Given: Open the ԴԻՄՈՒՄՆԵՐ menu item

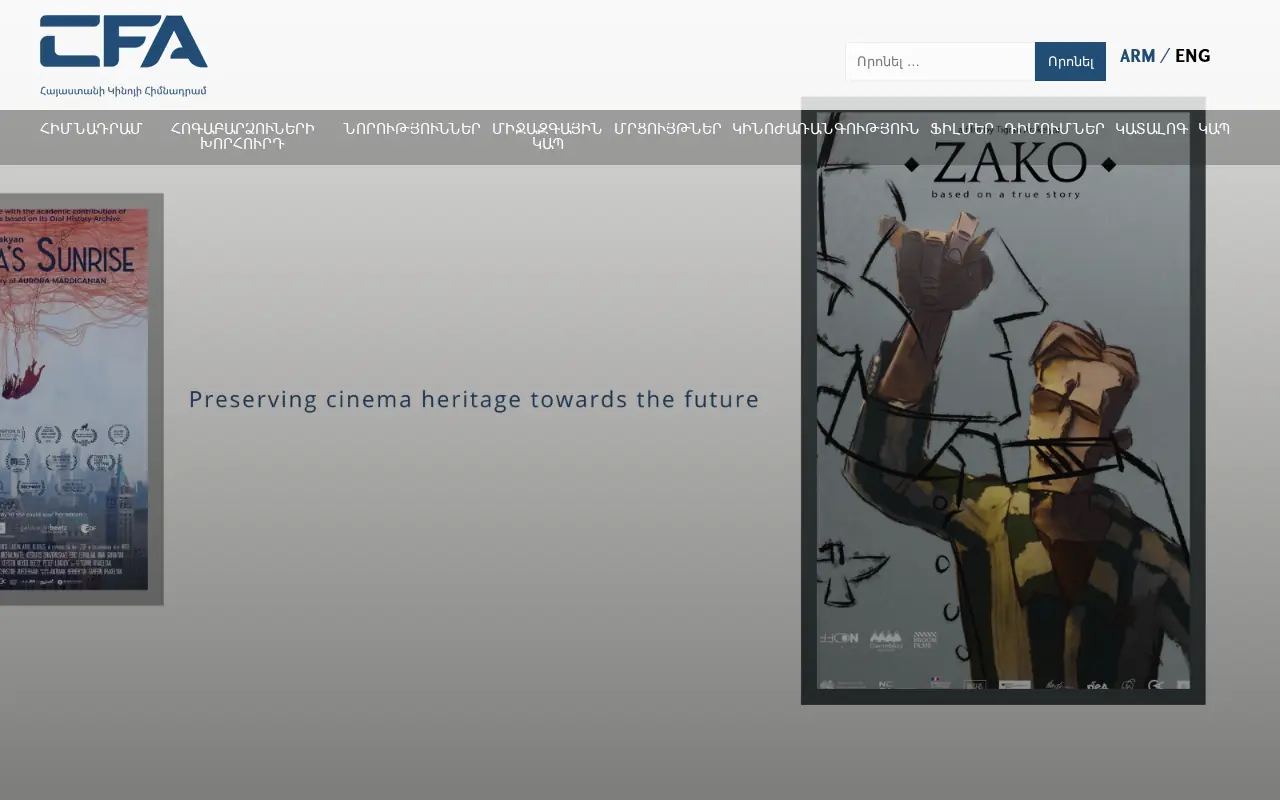Looking at the screenshot, I should tap(1055, 128).
